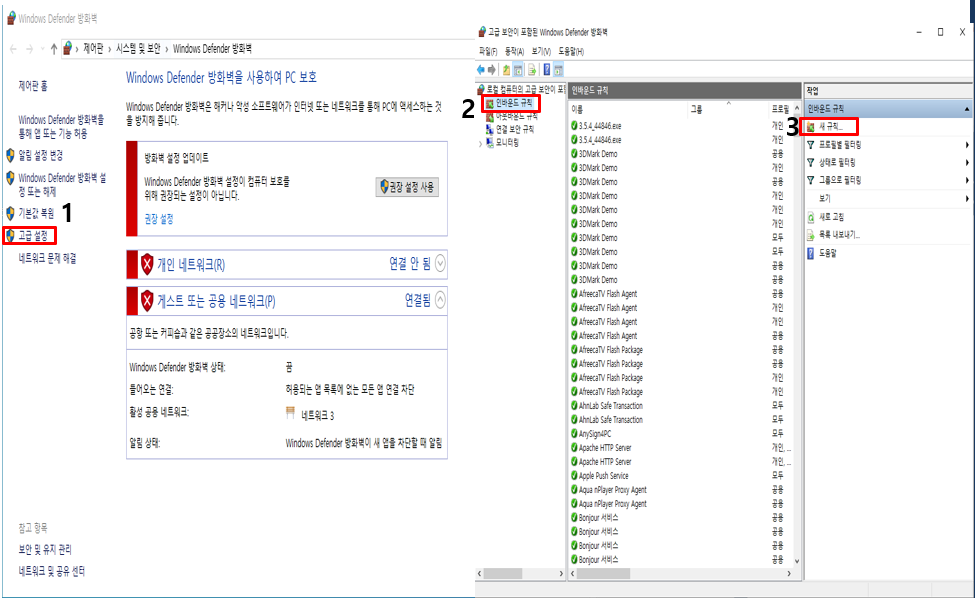Click the export list toolbar icon
The image size is (975, 598).
click(x=532, y=70)
